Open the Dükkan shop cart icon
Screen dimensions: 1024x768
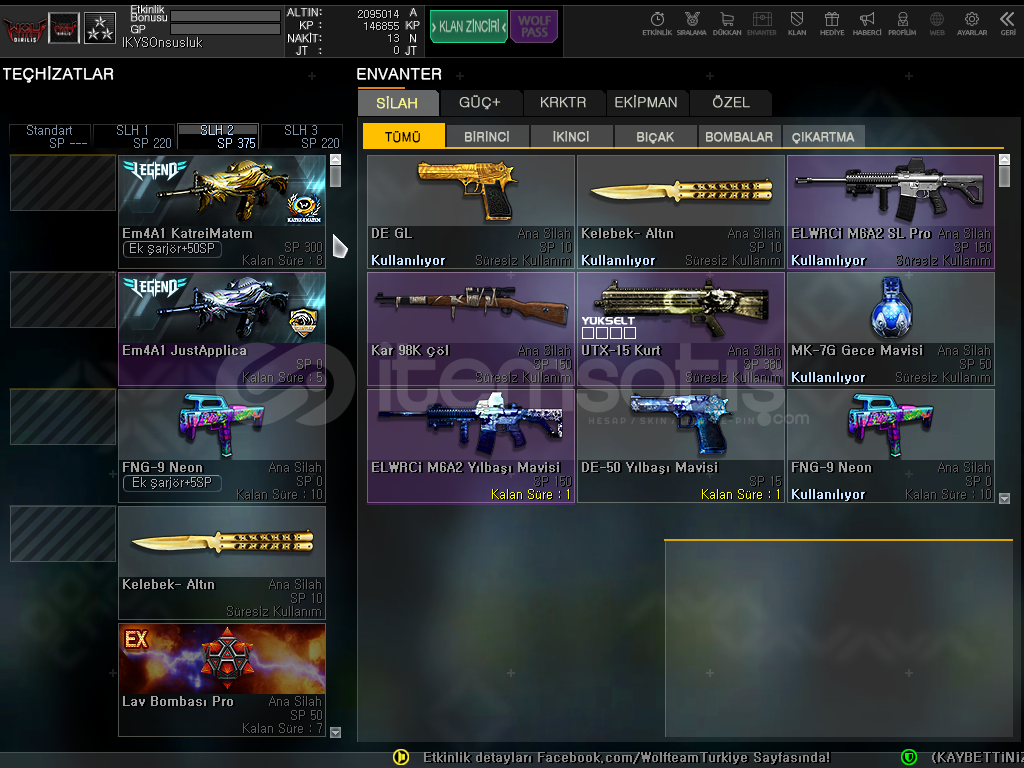[727, 24]
